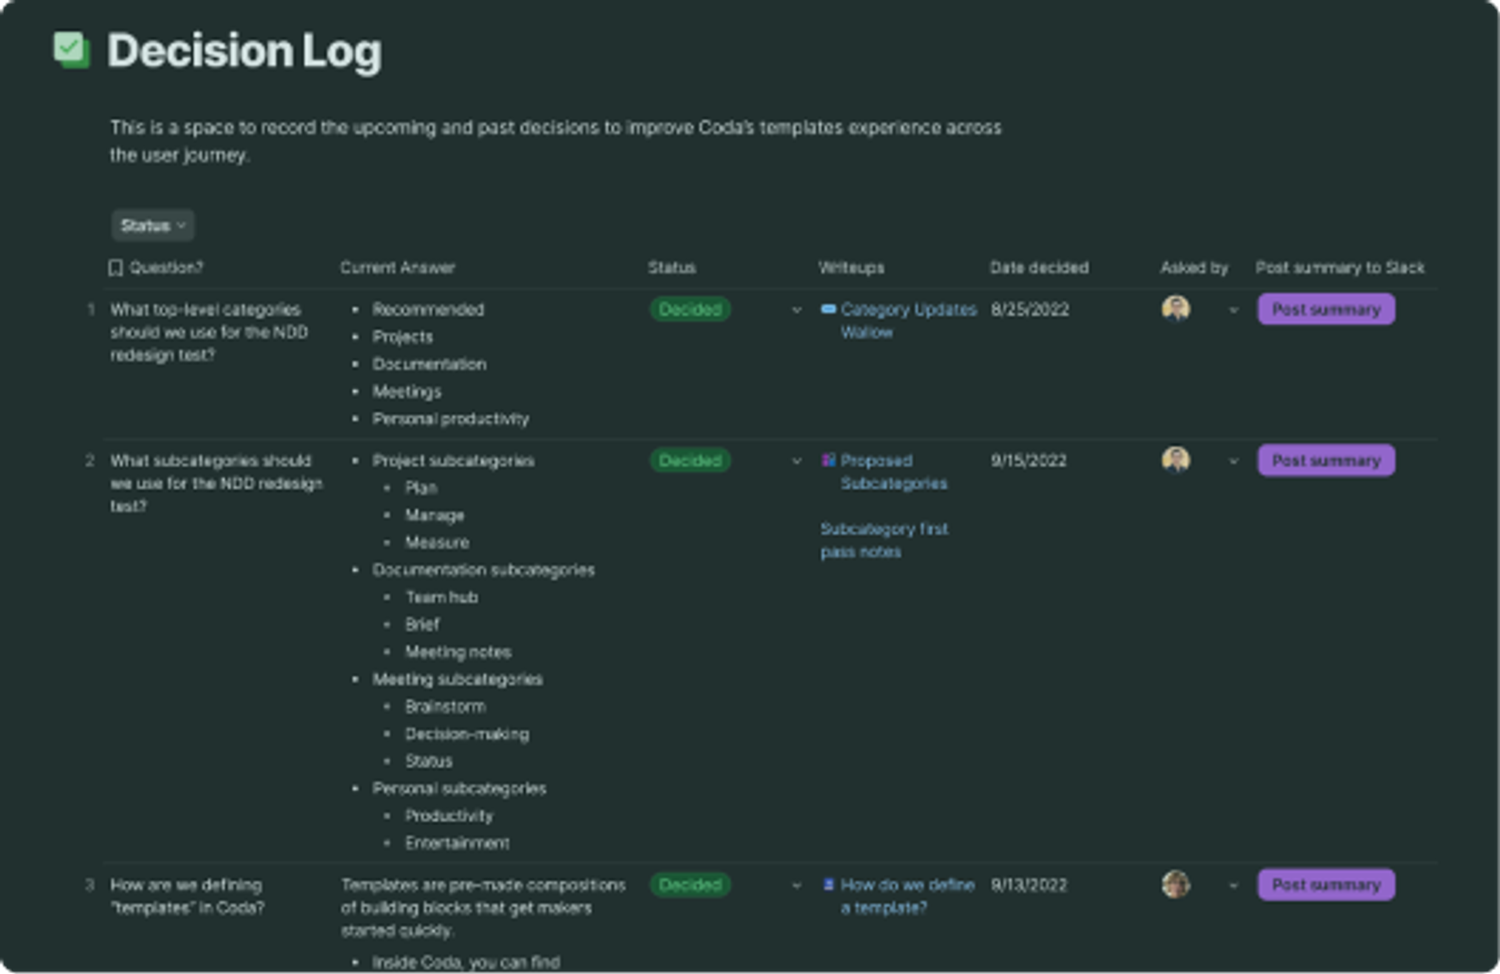Open the 'Subcategory first pass notes' link
This screenshot has width=1500, height=974.
884,540
